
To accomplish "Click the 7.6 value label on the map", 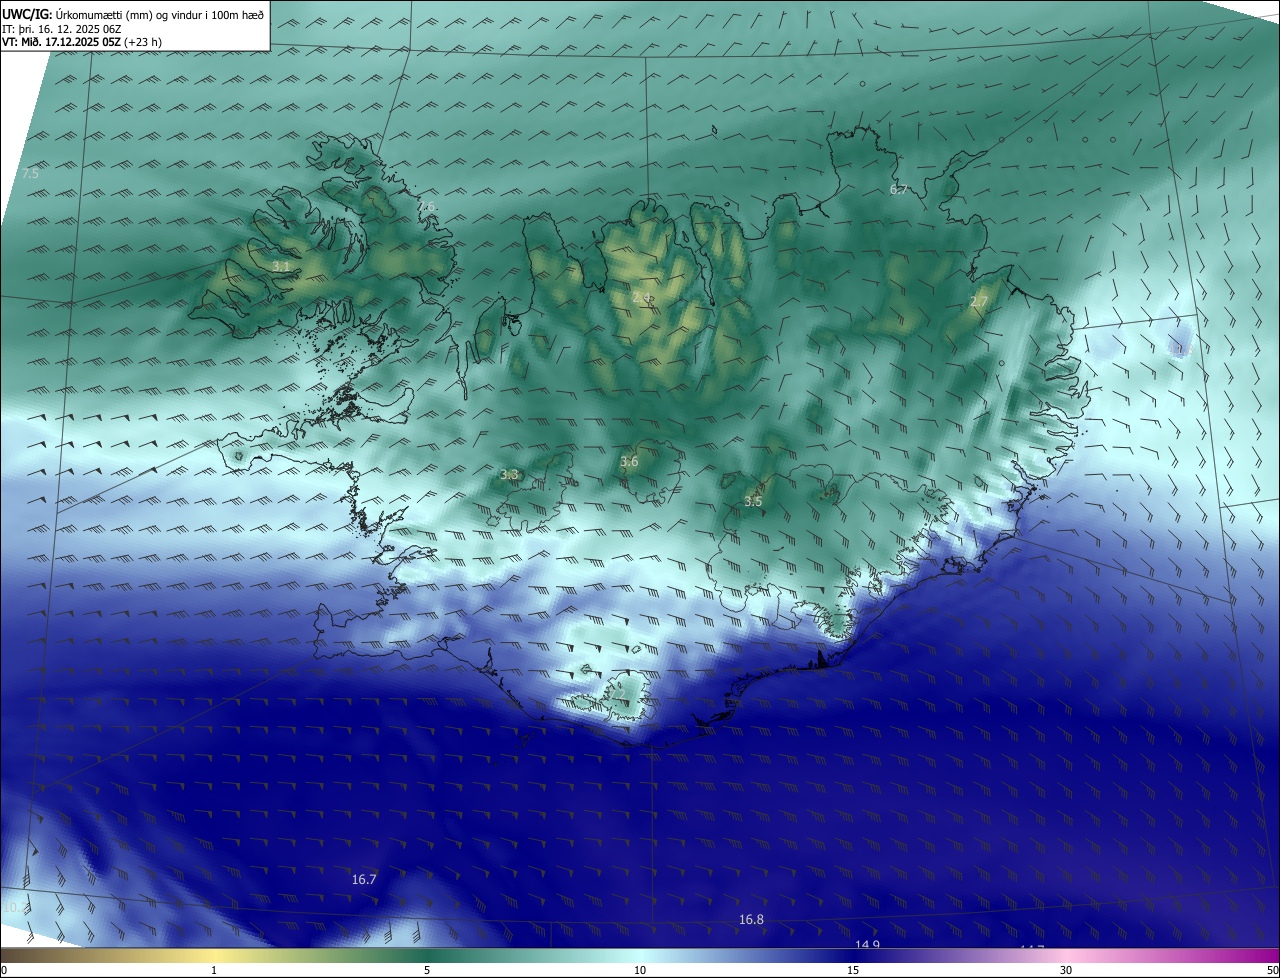I will click(x=426, y=207).
